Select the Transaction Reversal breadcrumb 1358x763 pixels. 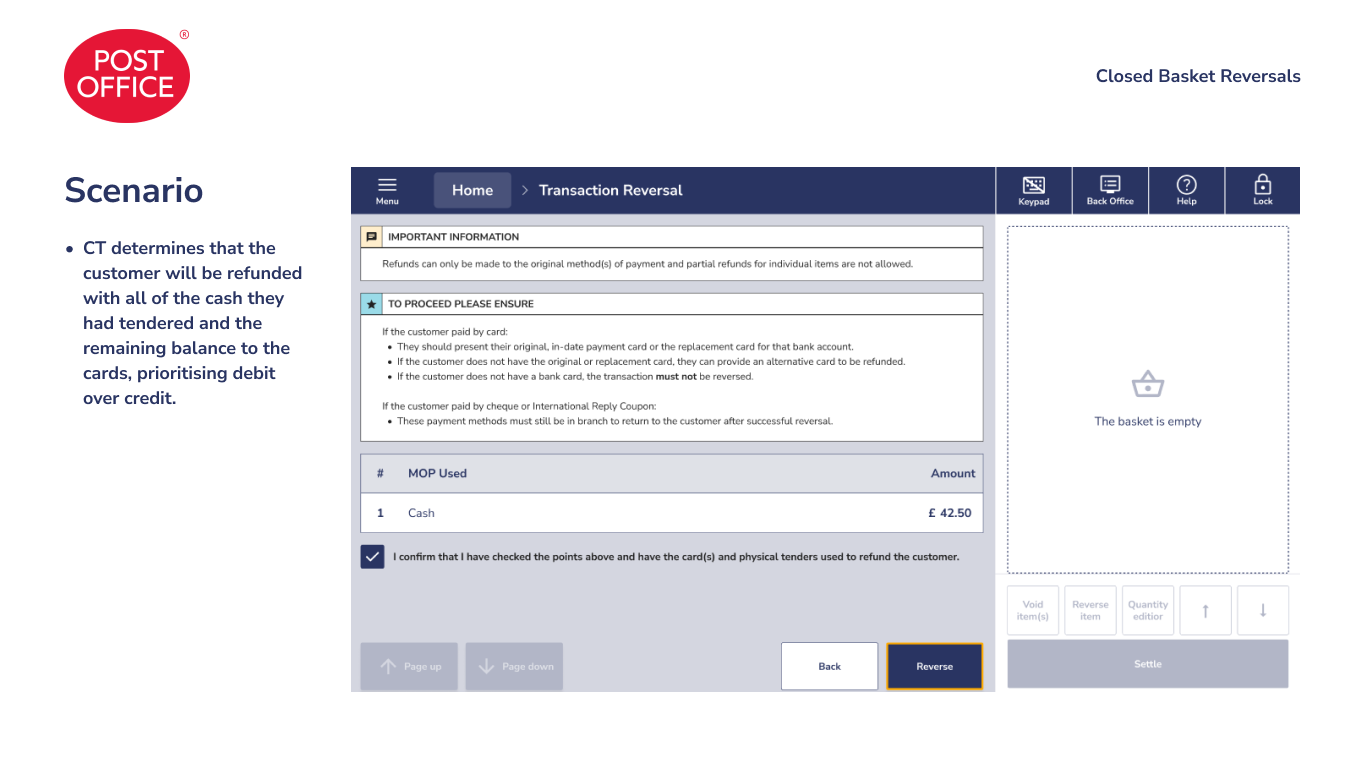pyautogui.click(x=610, y=190)
